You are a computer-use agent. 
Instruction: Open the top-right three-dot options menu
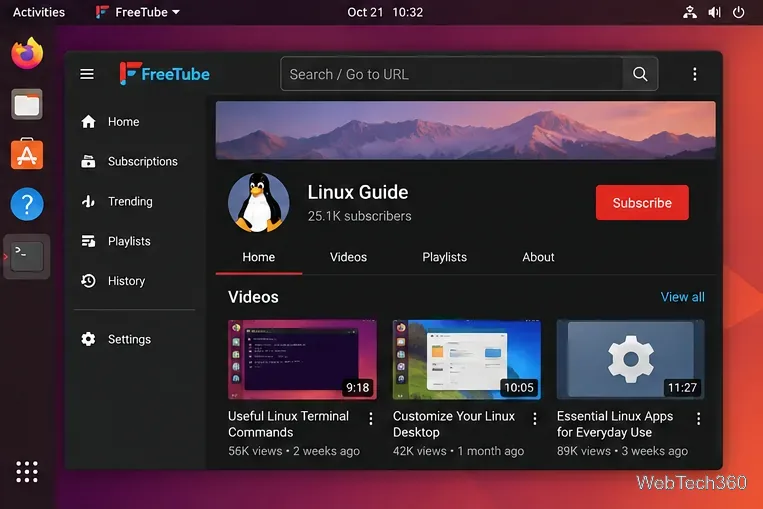click(694, 74)
